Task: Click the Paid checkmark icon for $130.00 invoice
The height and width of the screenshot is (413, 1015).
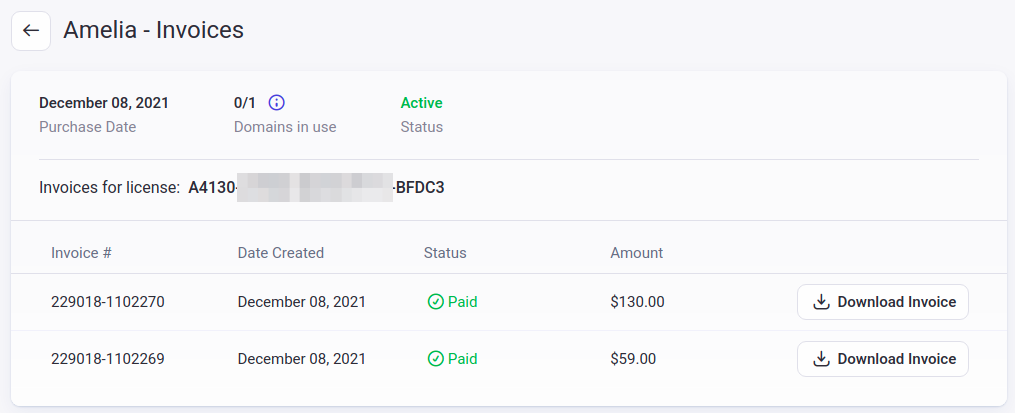Action: pyautogui.click(x=435, y=302)
